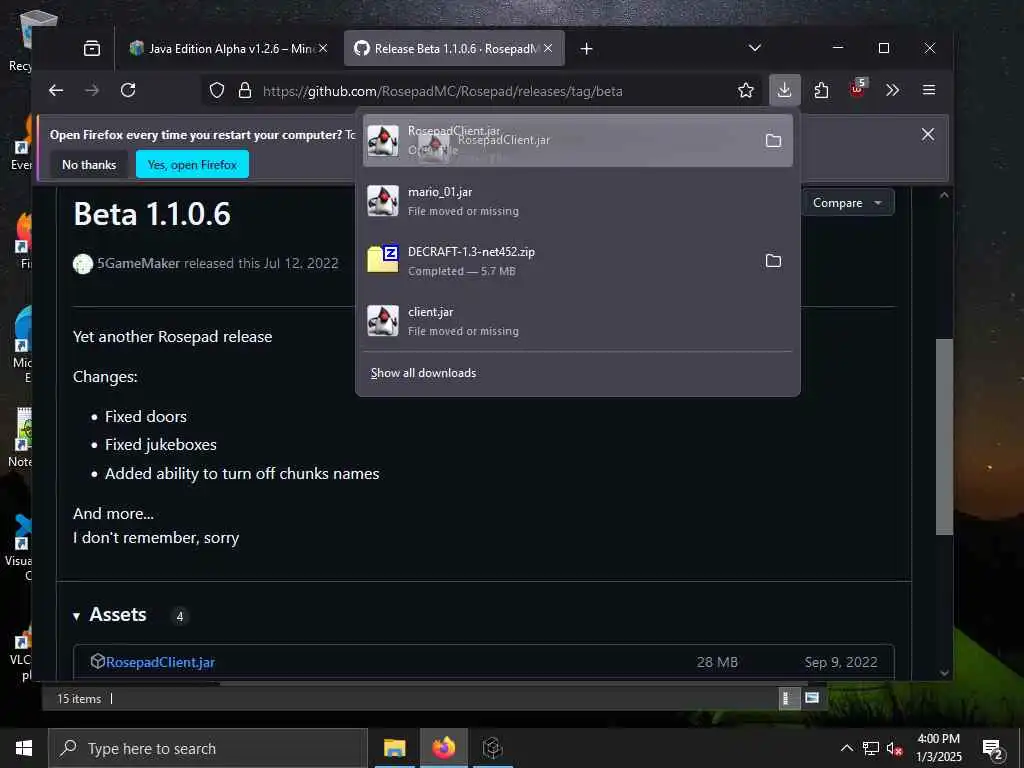Open the Windows Start menu
The height and width of the screenshot is (768, 1024).
(x=24, y=748)
